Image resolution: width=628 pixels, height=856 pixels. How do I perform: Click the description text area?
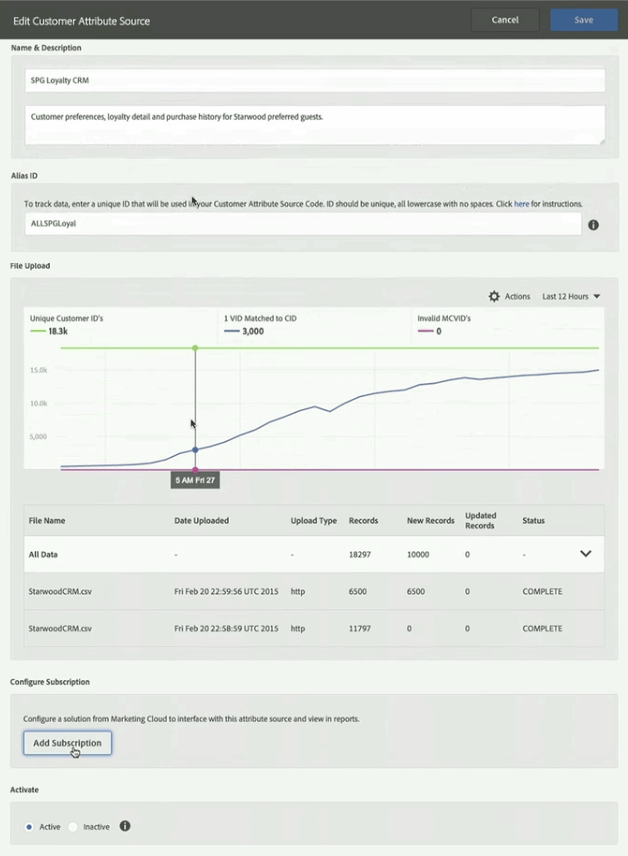[x=314, y=125]
